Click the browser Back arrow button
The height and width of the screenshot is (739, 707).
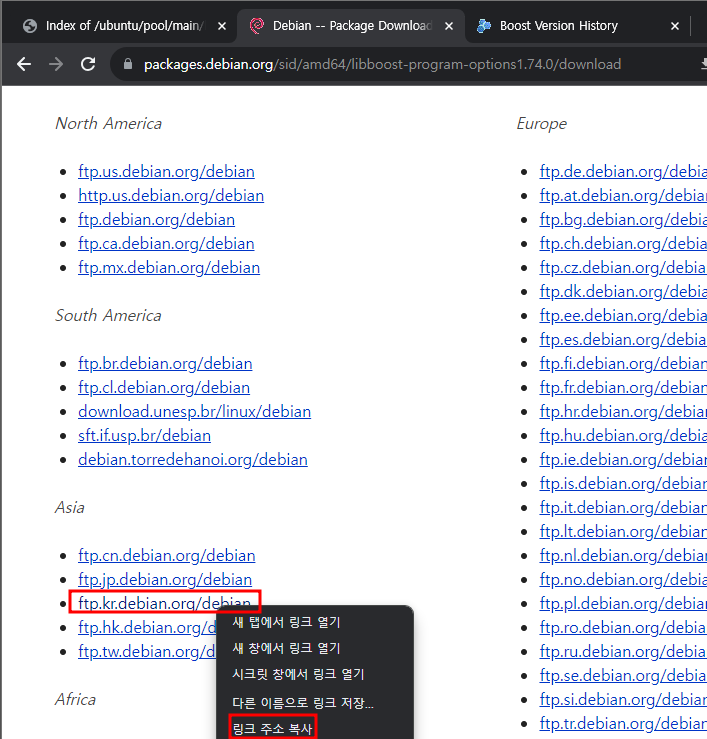pyautogui.click(x=24, y=64)
